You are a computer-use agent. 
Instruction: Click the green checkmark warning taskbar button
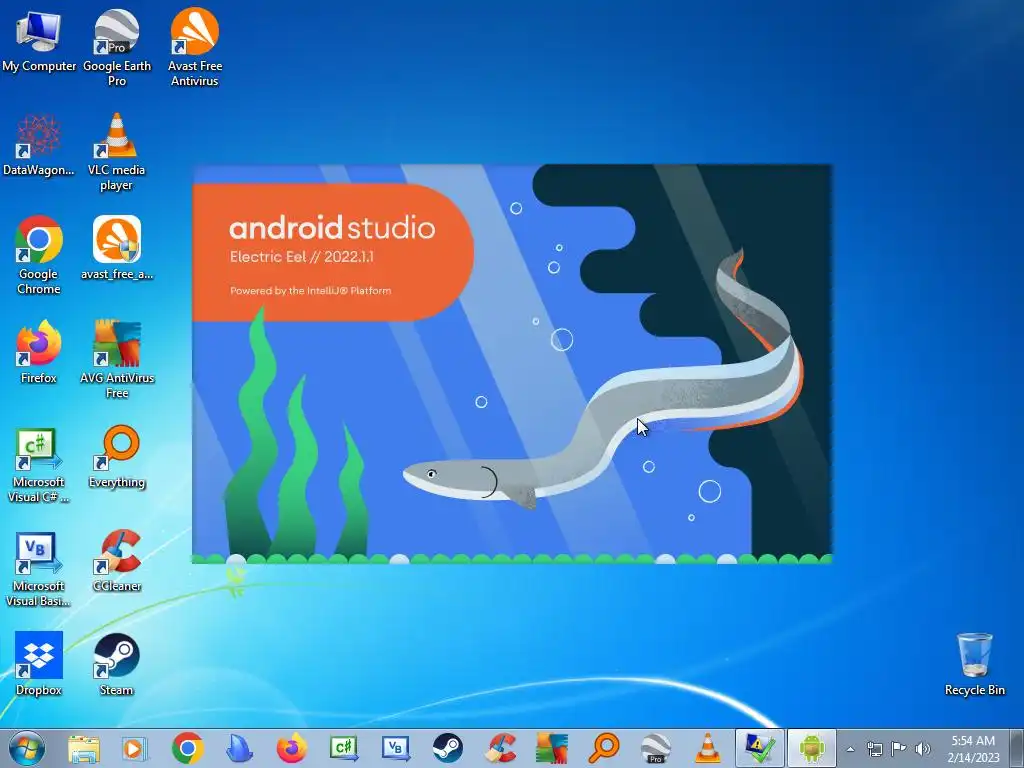(760, 748)
